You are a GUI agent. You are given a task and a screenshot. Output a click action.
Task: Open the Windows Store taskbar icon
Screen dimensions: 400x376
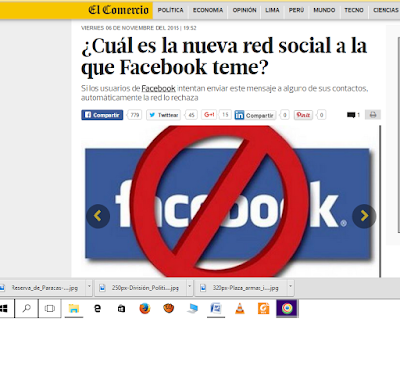[121, 309]
